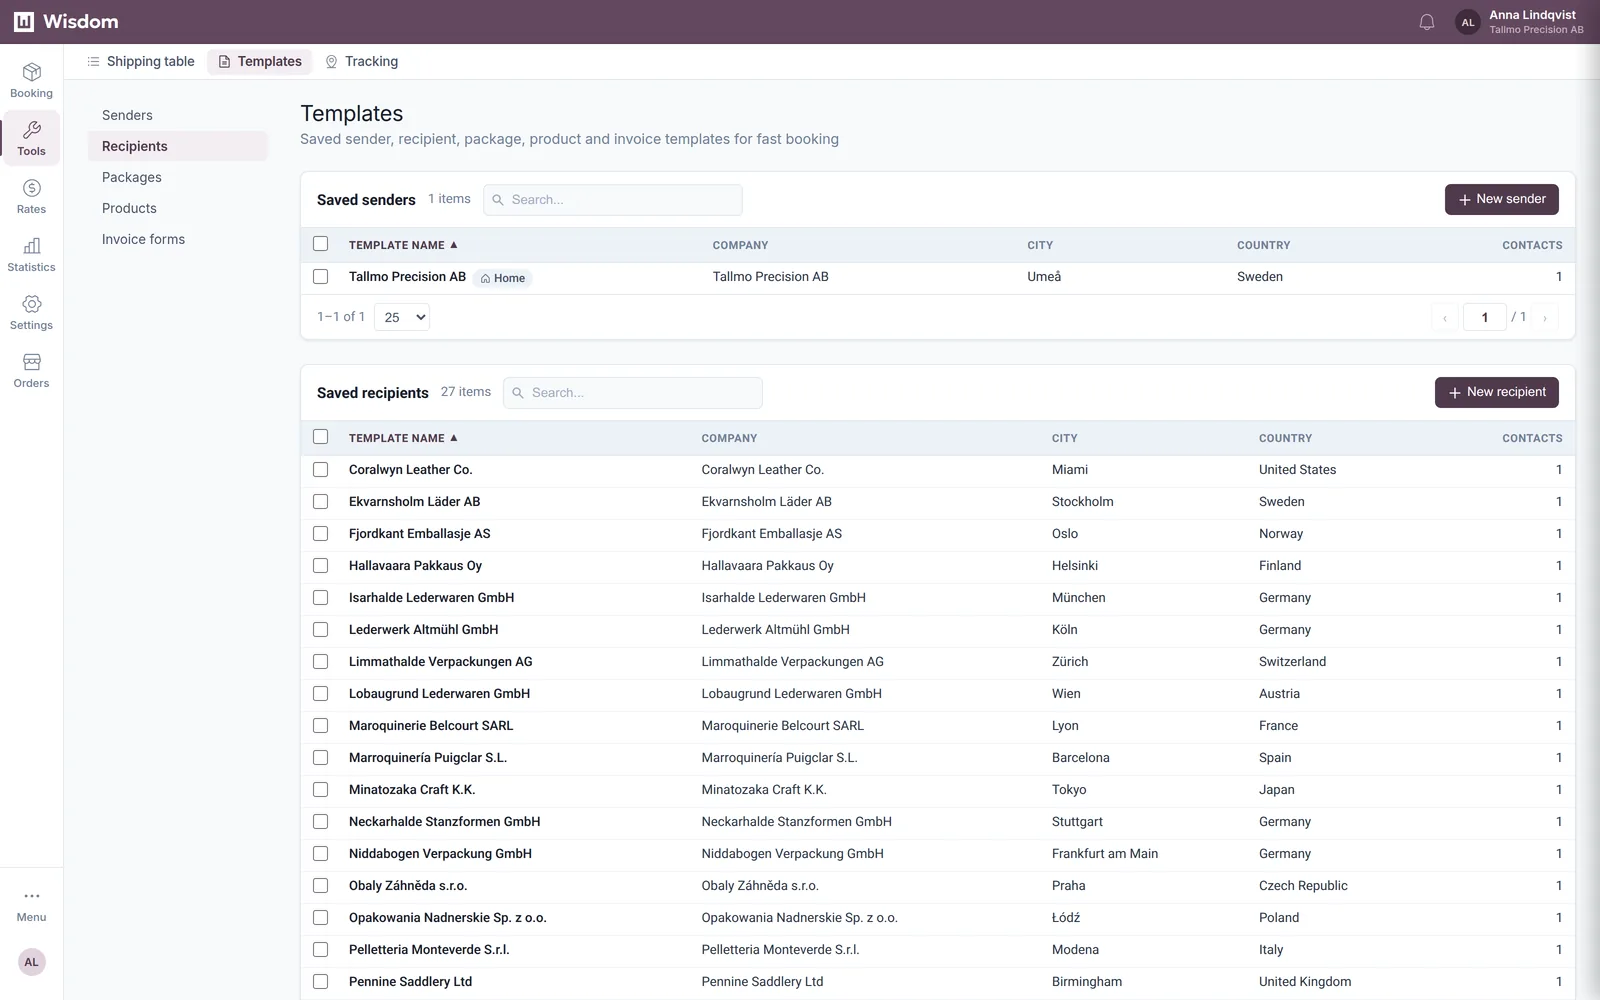Screen dimensions: 1600x1000
Task: Go to next page of saved senders
Action: (x=1545, y=318)
